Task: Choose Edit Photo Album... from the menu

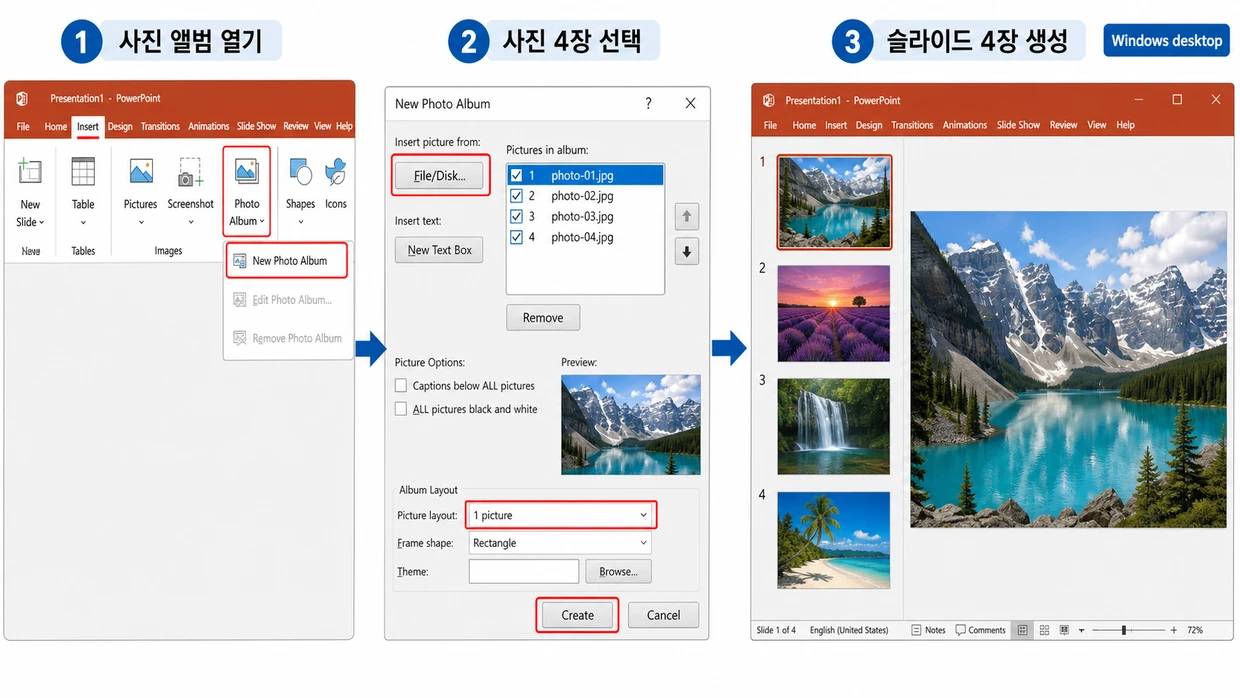Action: pos(289,300)
